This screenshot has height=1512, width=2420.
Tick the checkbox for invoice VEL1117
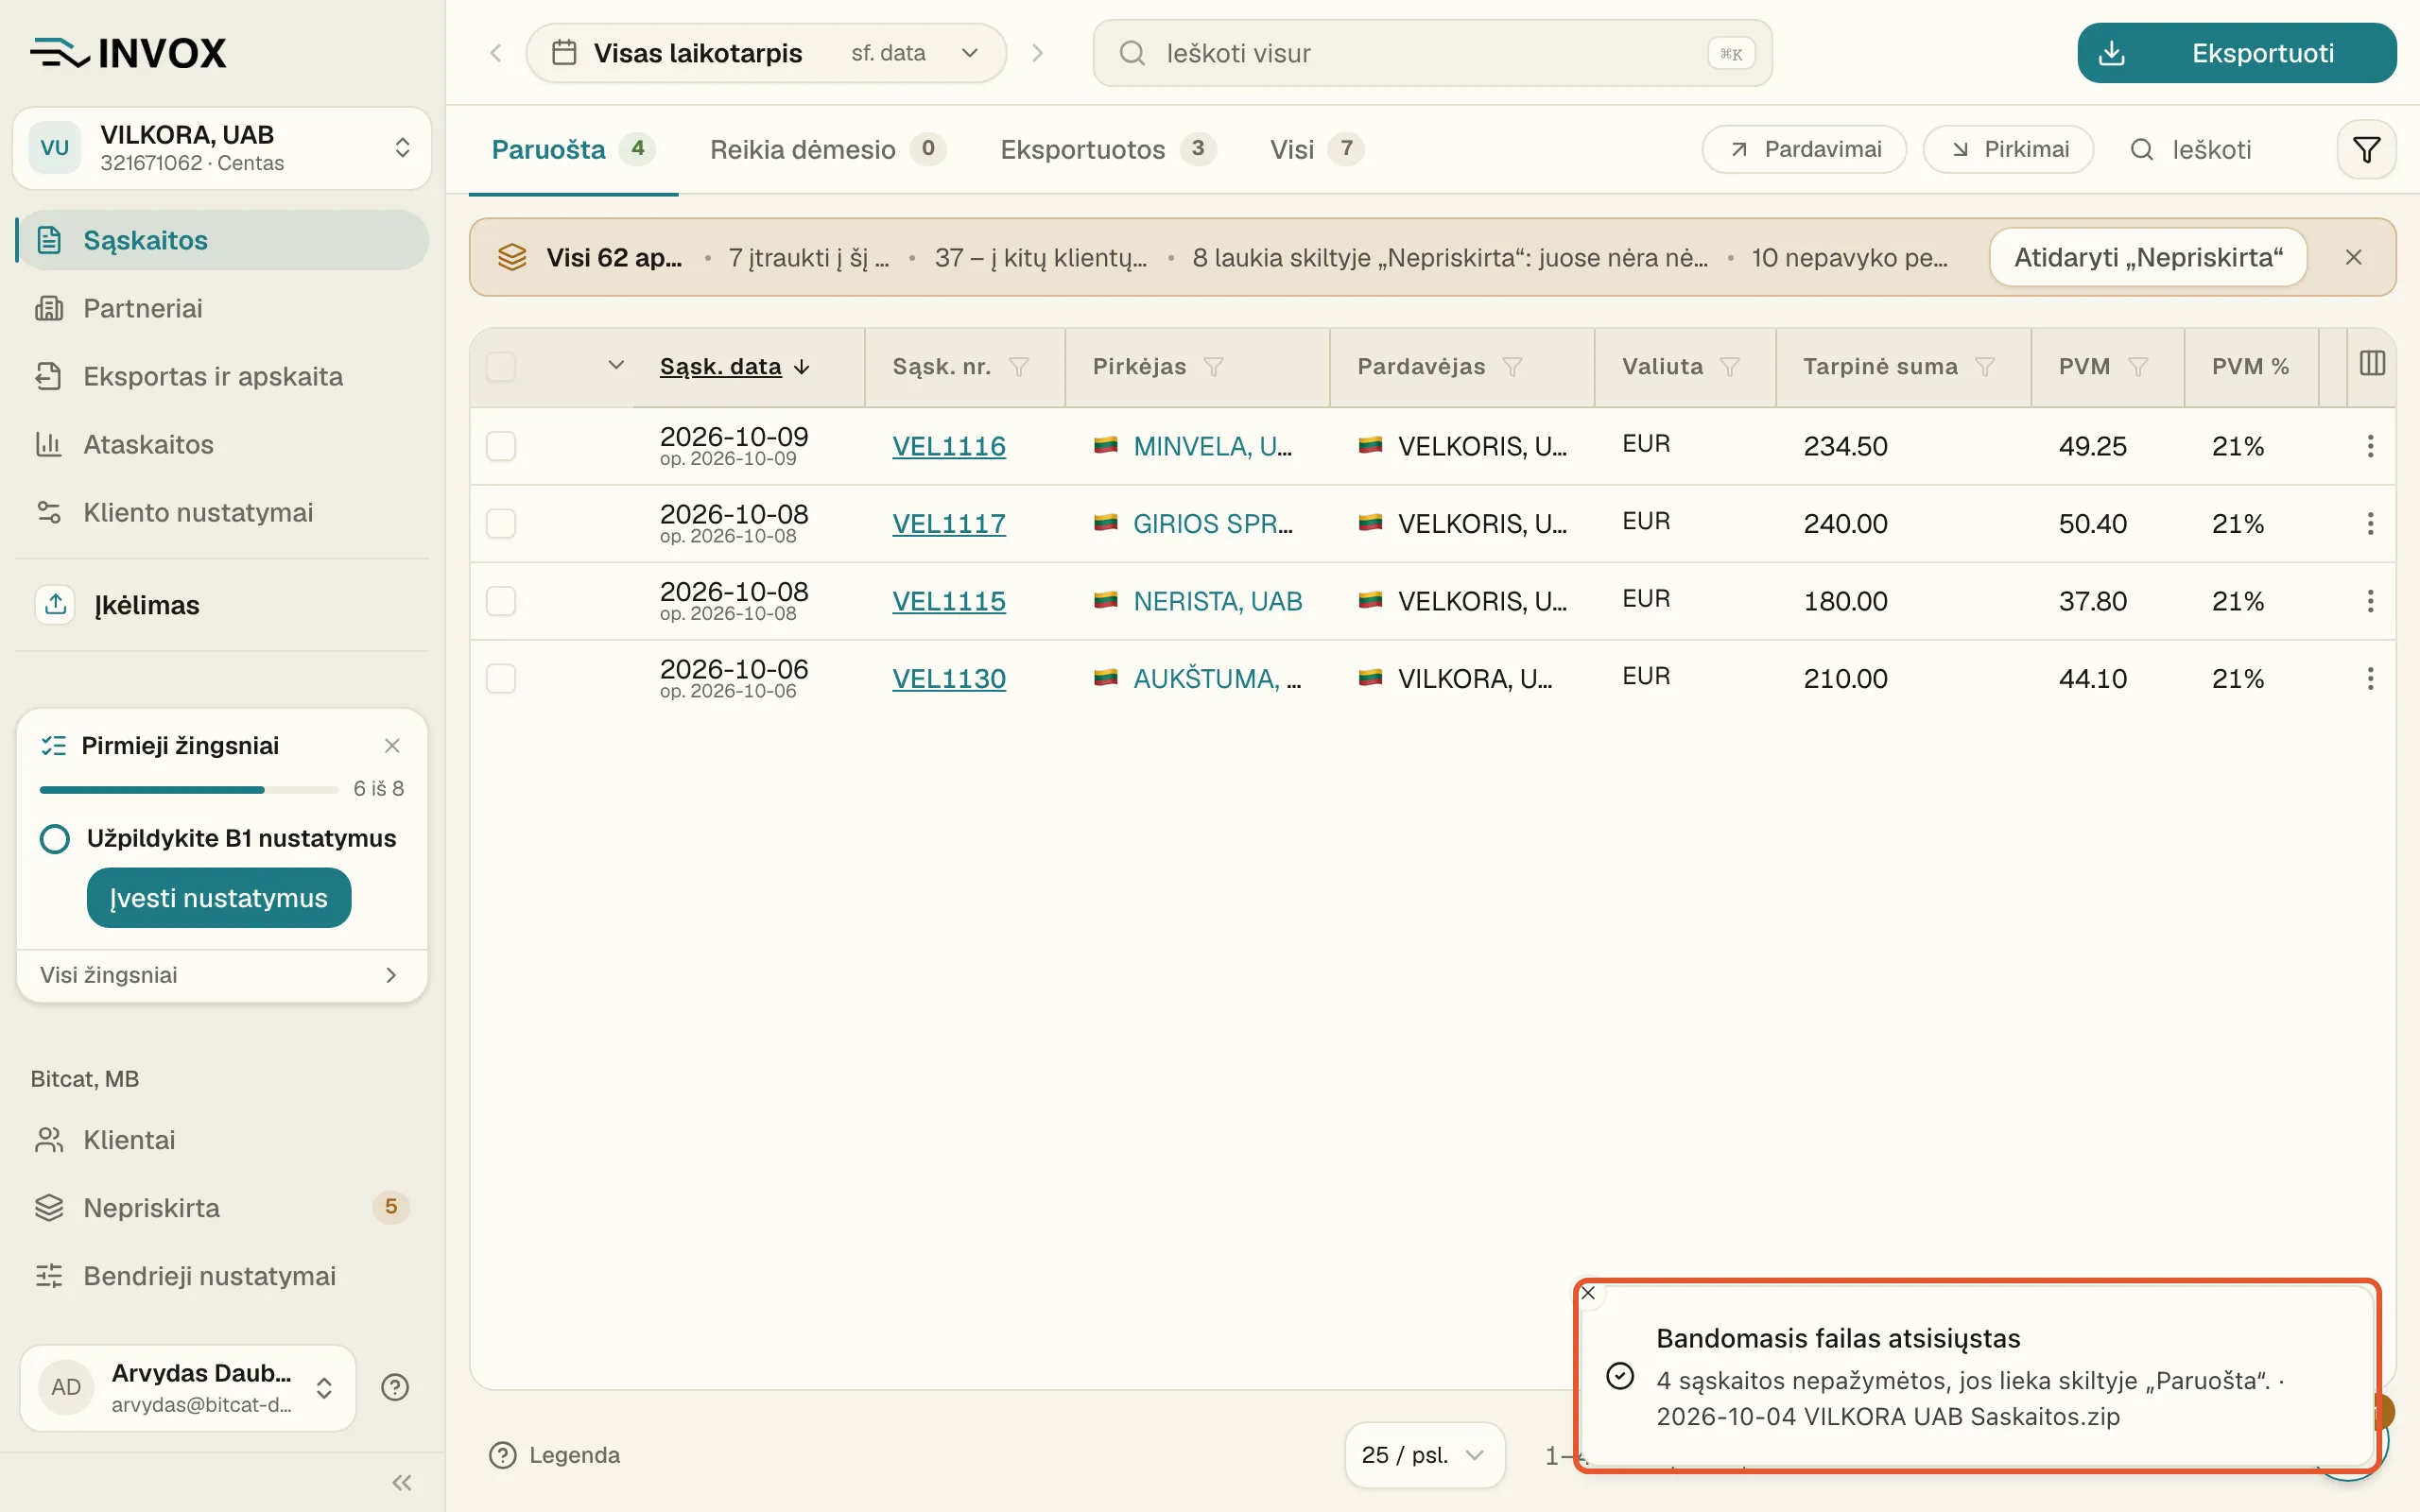coord(501,523)
